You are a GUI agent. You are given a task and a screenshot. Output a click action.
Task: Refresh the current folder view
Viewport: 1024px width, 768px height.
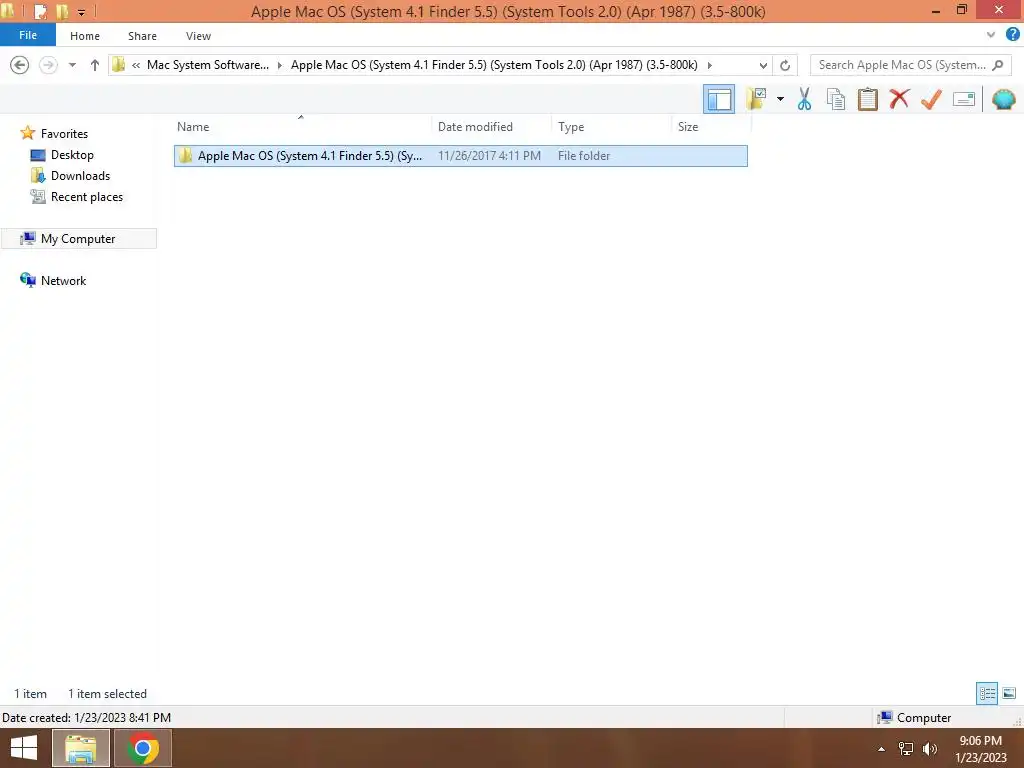[x=785, y=65]
